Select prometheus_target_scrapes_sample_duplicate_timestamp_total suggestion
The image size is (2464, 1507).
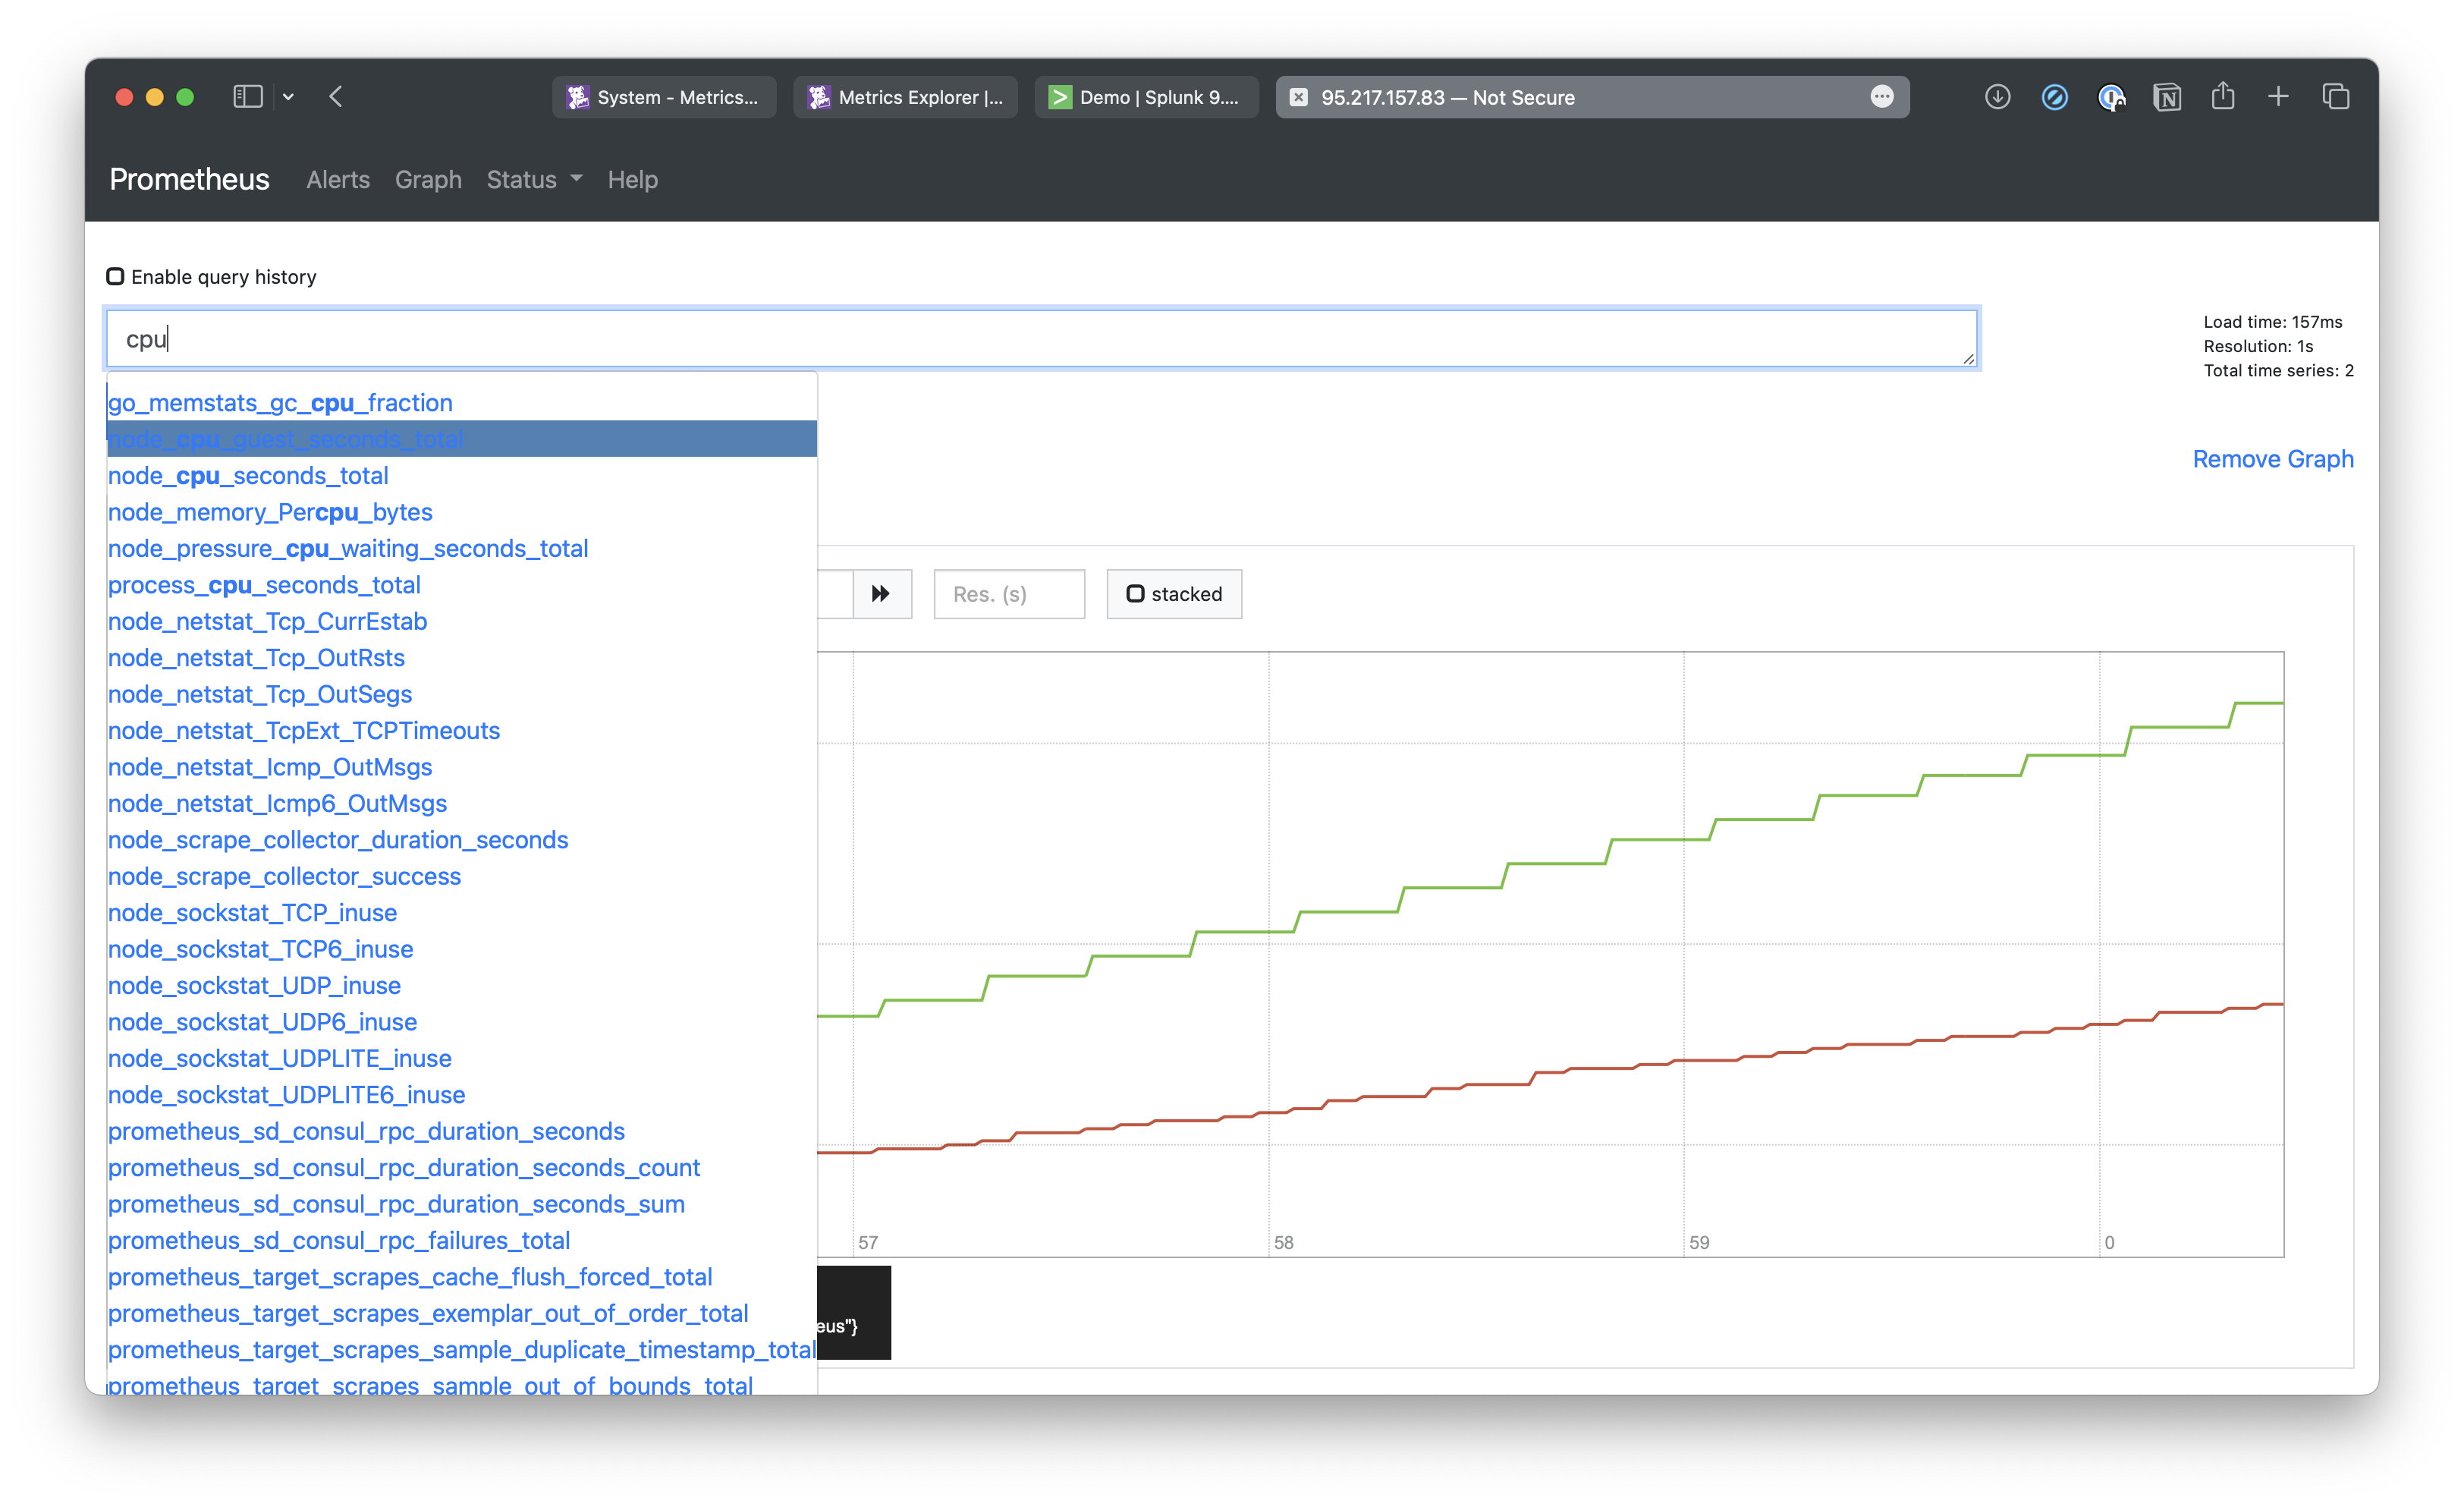pos(462,1350)
